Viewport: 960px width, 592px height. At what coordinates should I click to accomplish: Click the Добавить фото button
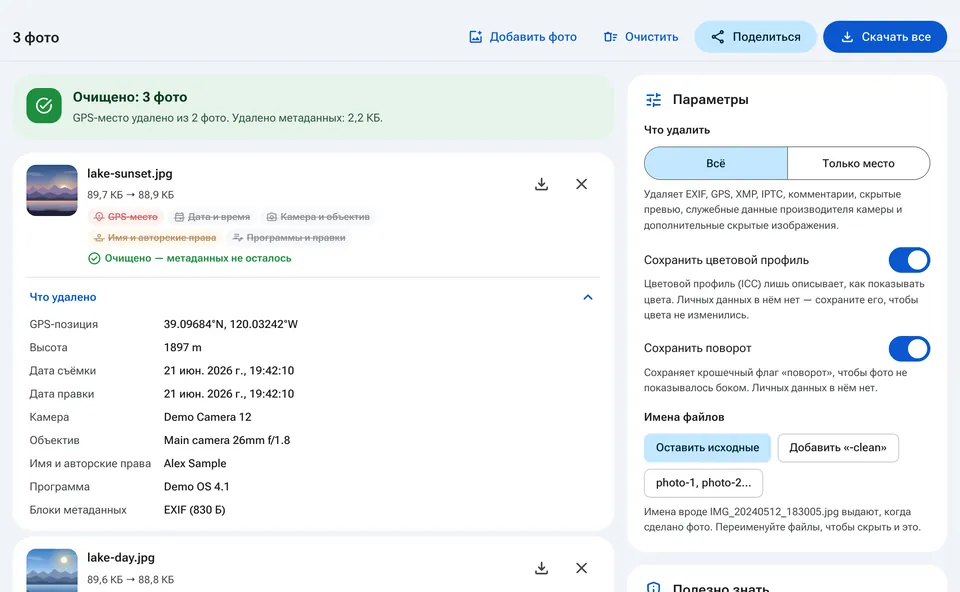pos(523,37)
